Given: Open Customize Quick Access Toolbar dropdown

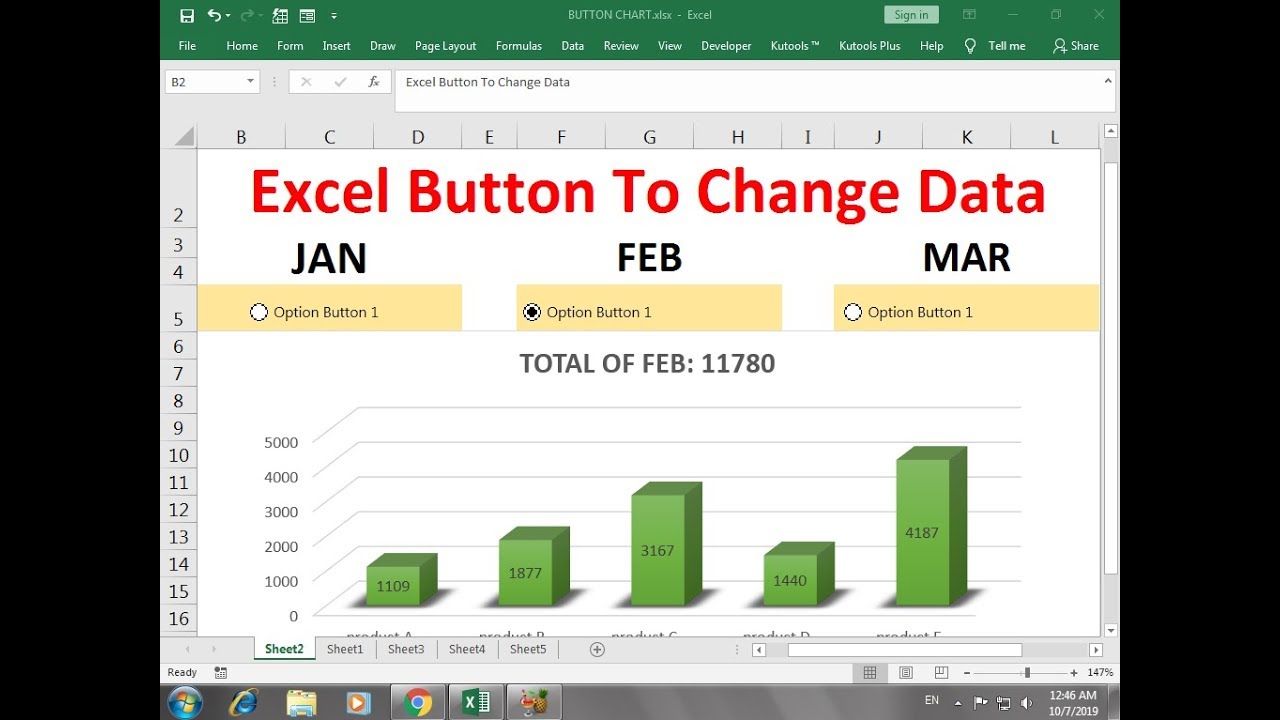Looking at the screenshot, I should coord(333,16).
